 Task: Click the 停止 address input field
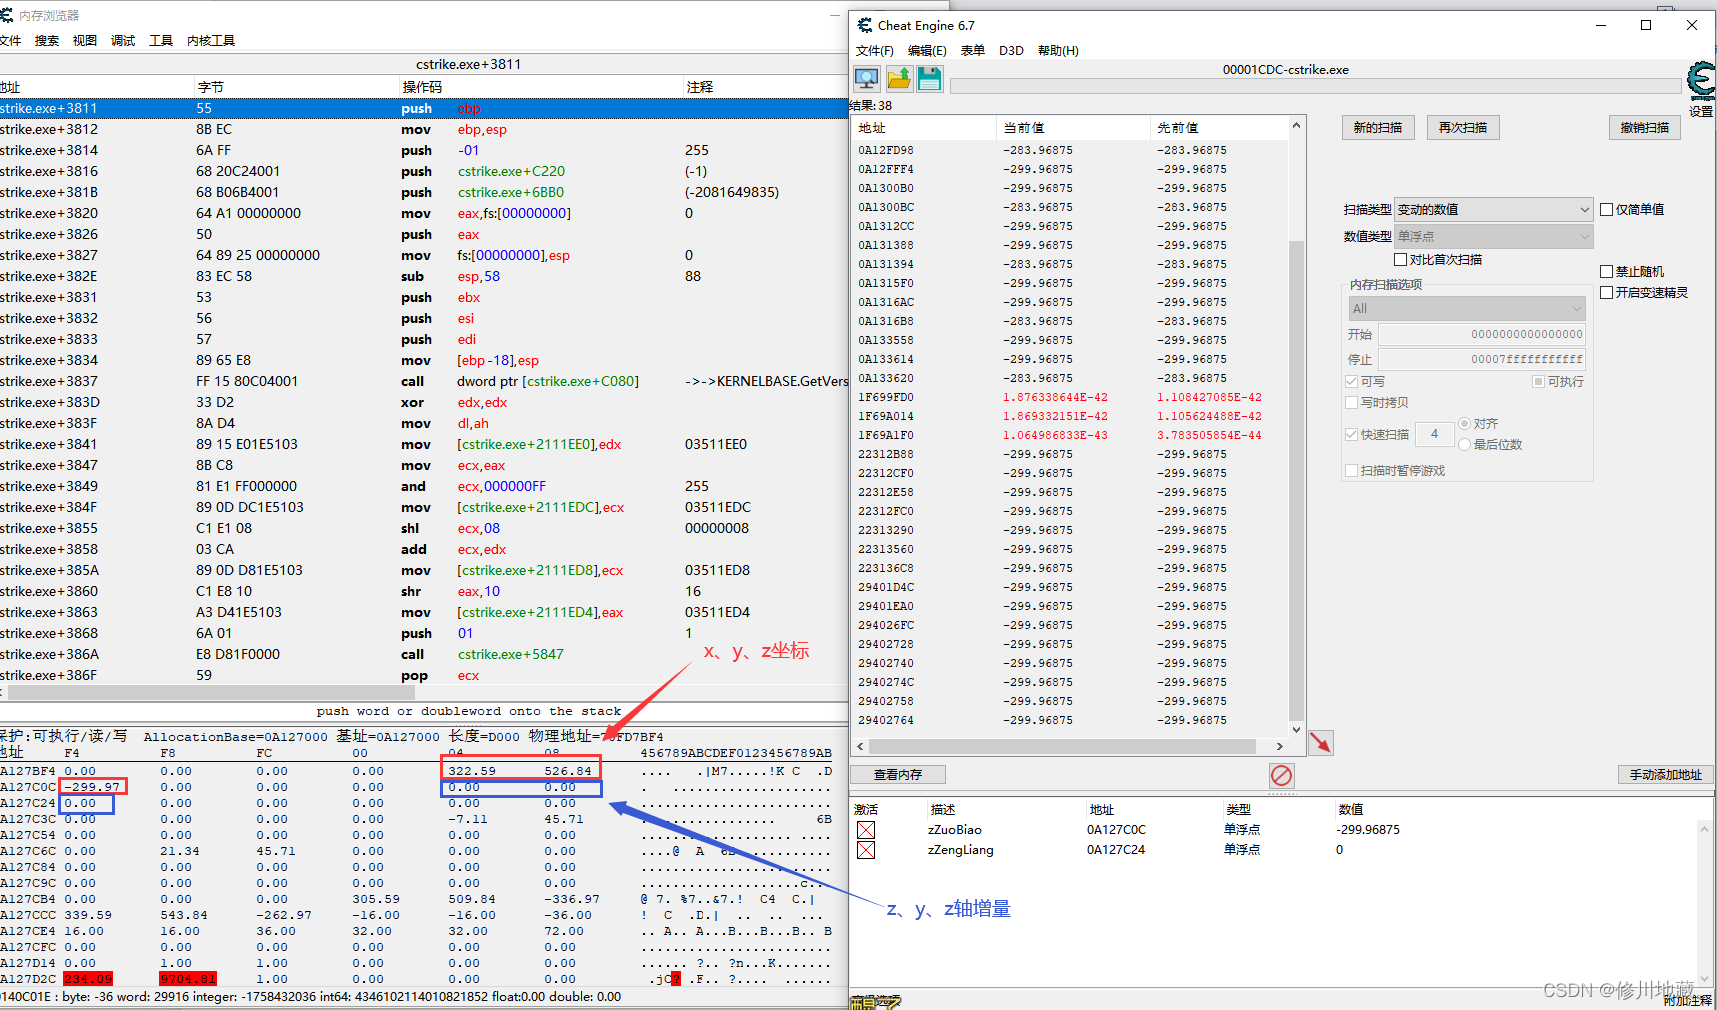click(1482, 359)
